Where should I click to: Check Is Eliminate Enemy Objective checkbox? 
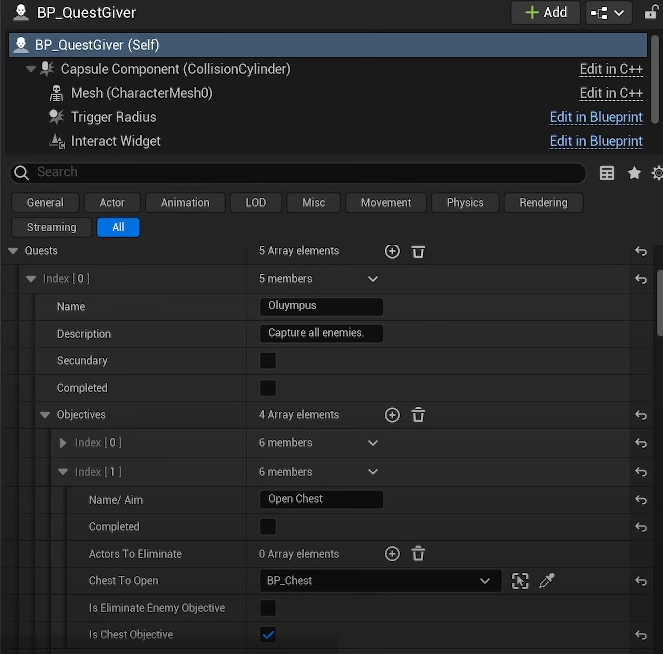coord(268,608)
